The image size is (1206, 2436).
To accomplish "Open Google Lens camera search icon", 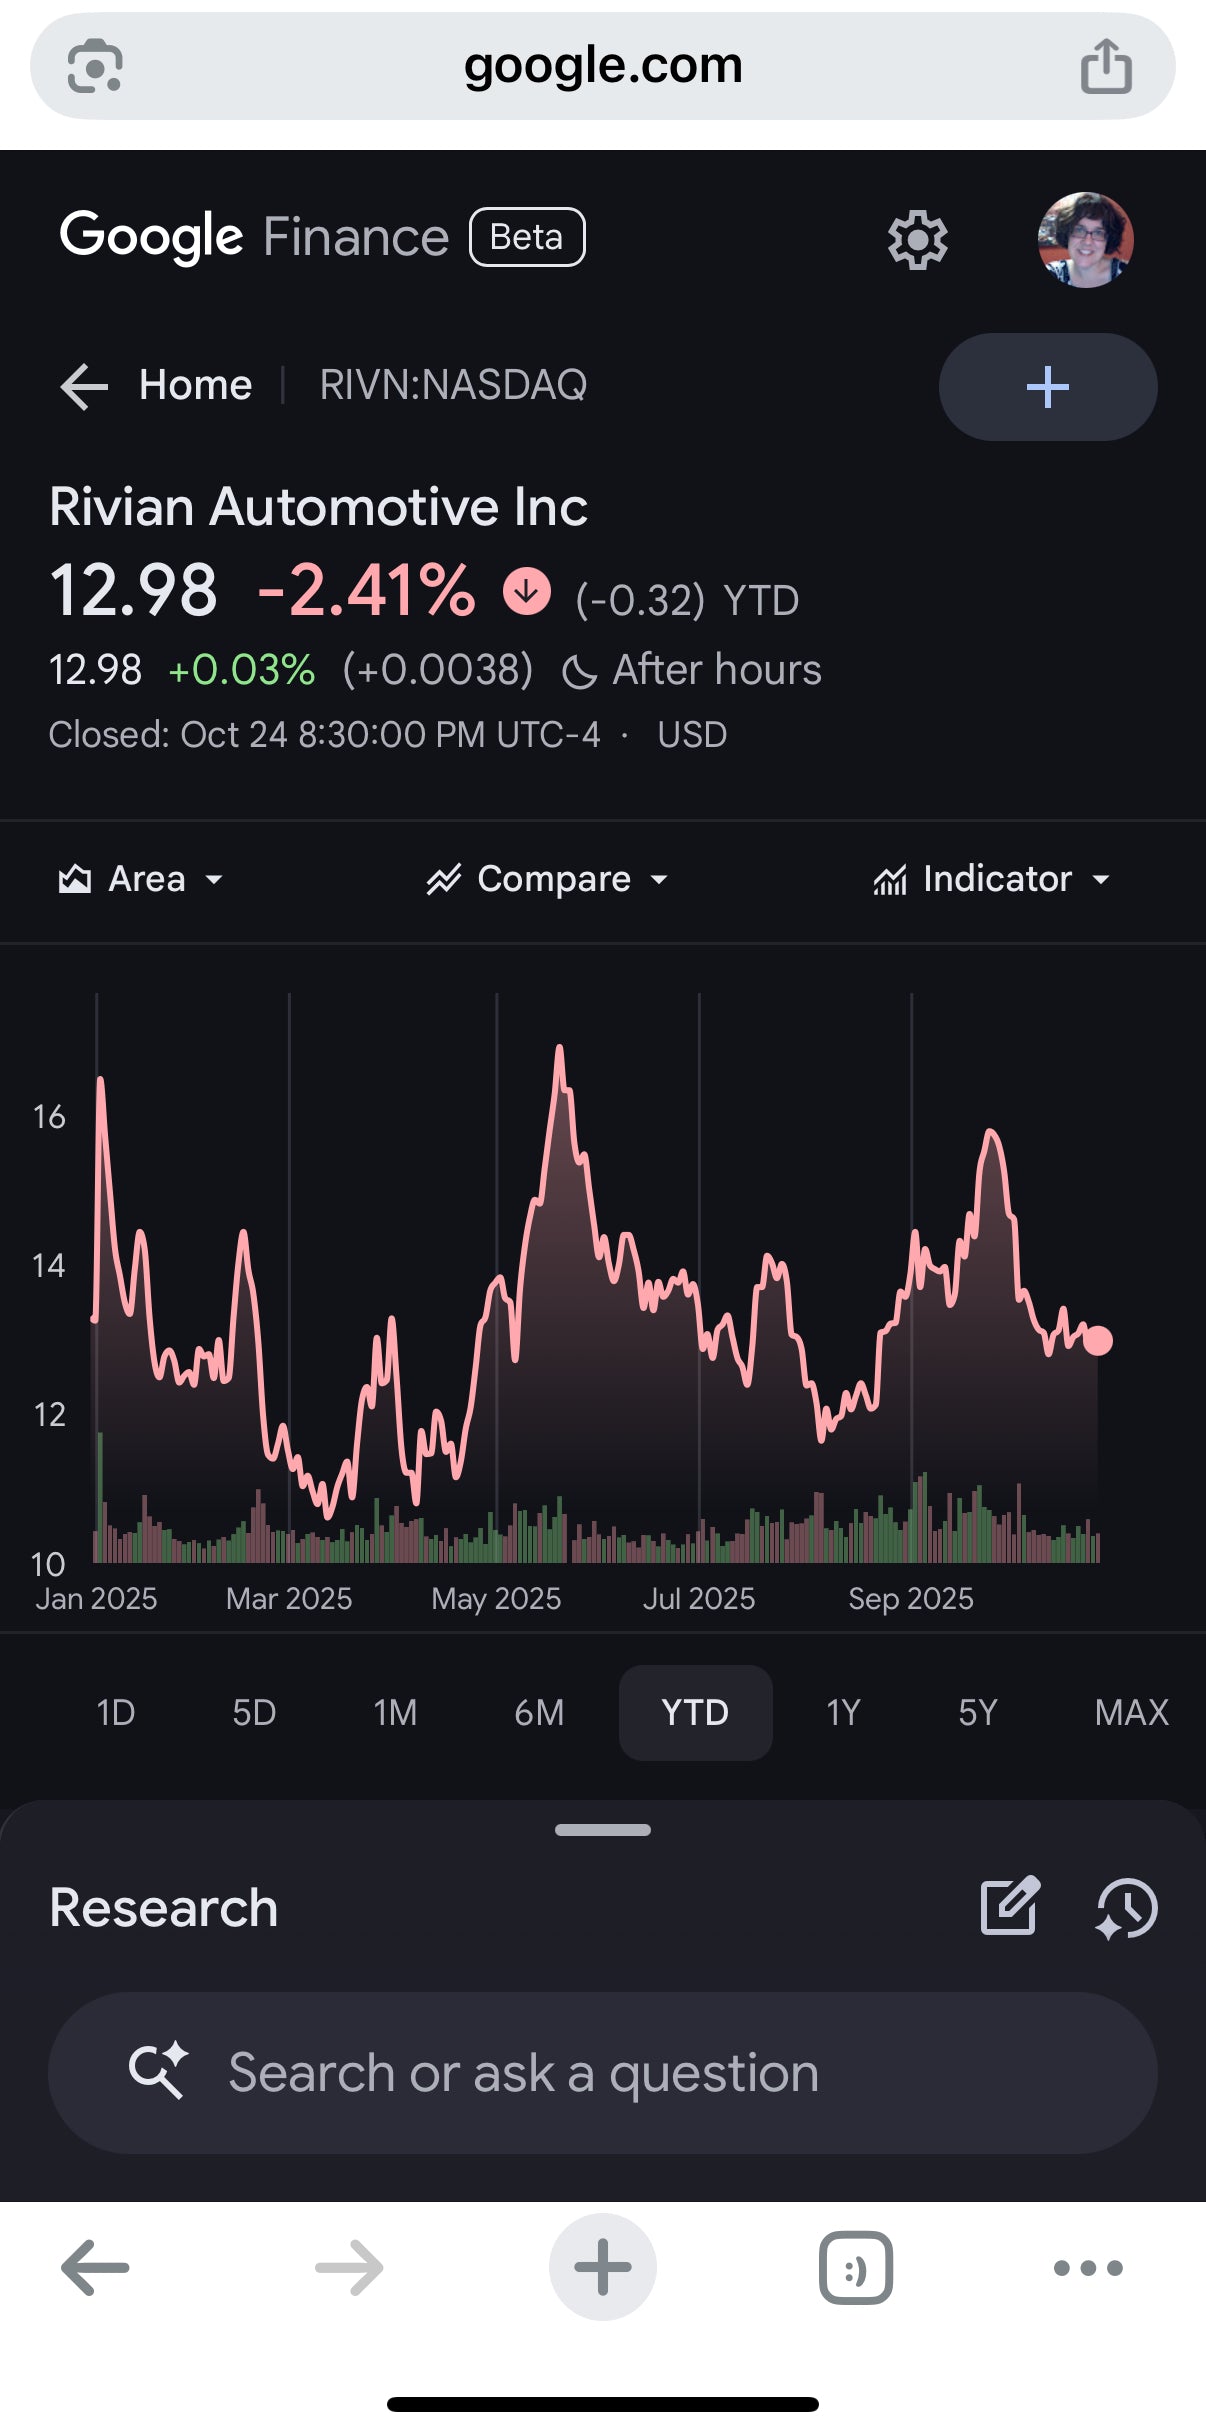I will click(x=95, y=66).
